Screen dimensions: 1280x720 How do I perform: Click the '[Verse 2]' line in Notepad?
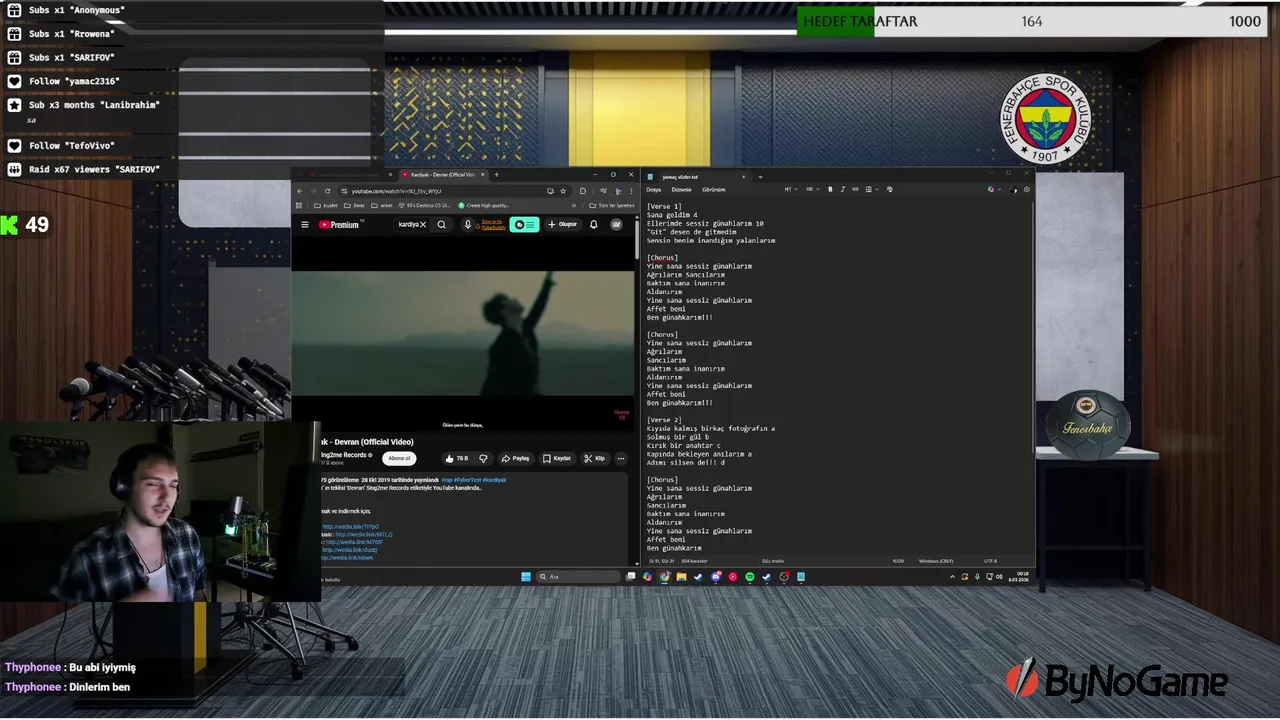coord(664,420)
